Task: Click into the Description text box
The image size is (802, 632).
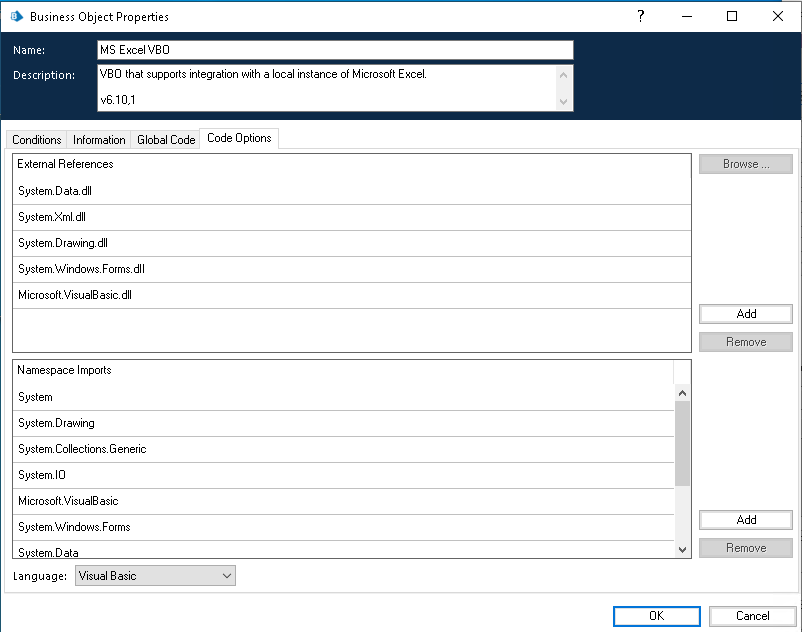Action: click(x=325, y=87)
